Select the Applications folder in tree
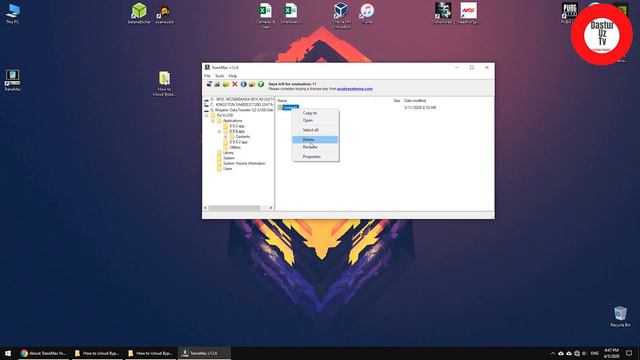The height and width of the screenshot is (360, 640). point(232,121)
